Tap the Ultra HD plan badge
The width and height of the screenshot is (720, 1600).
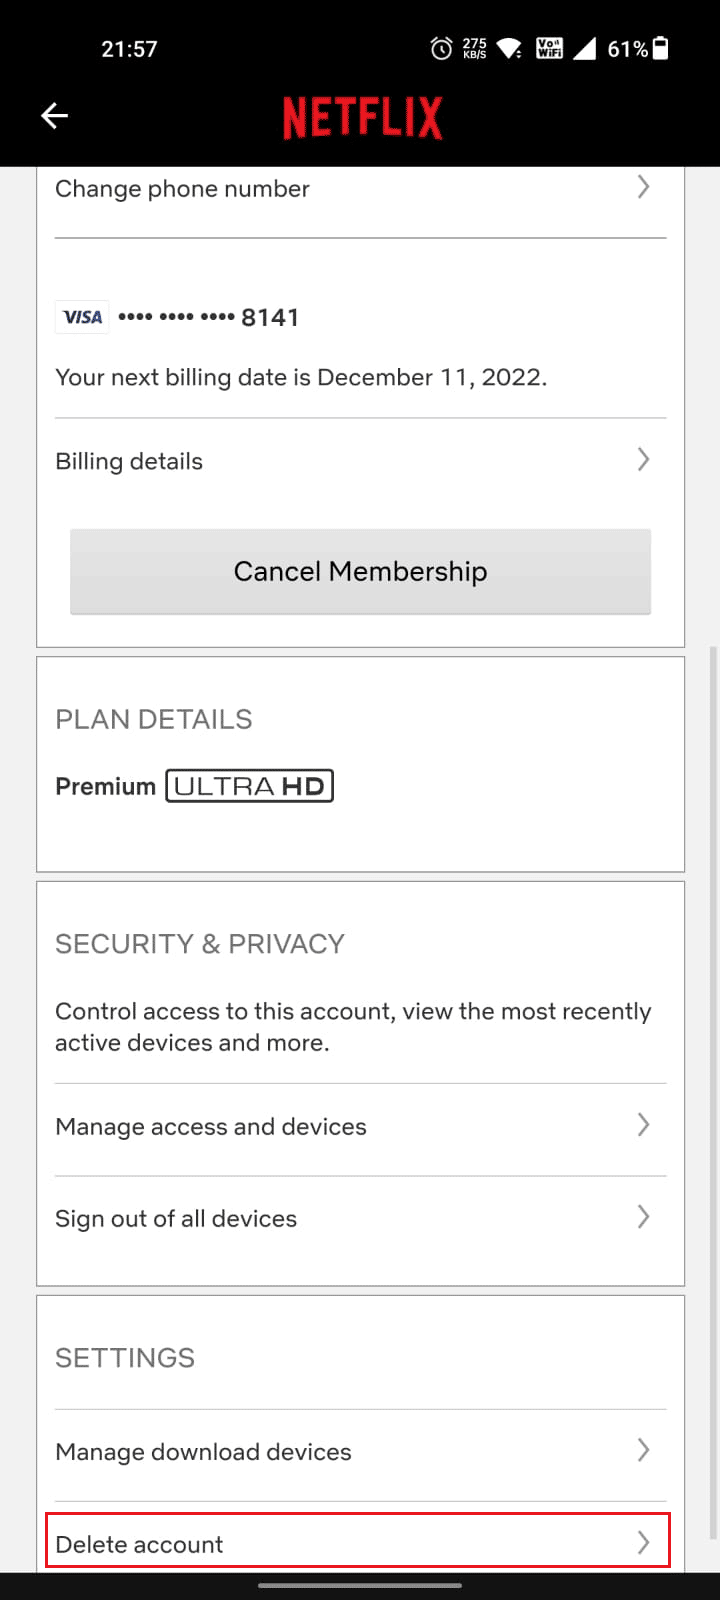(x=249, y=785)
